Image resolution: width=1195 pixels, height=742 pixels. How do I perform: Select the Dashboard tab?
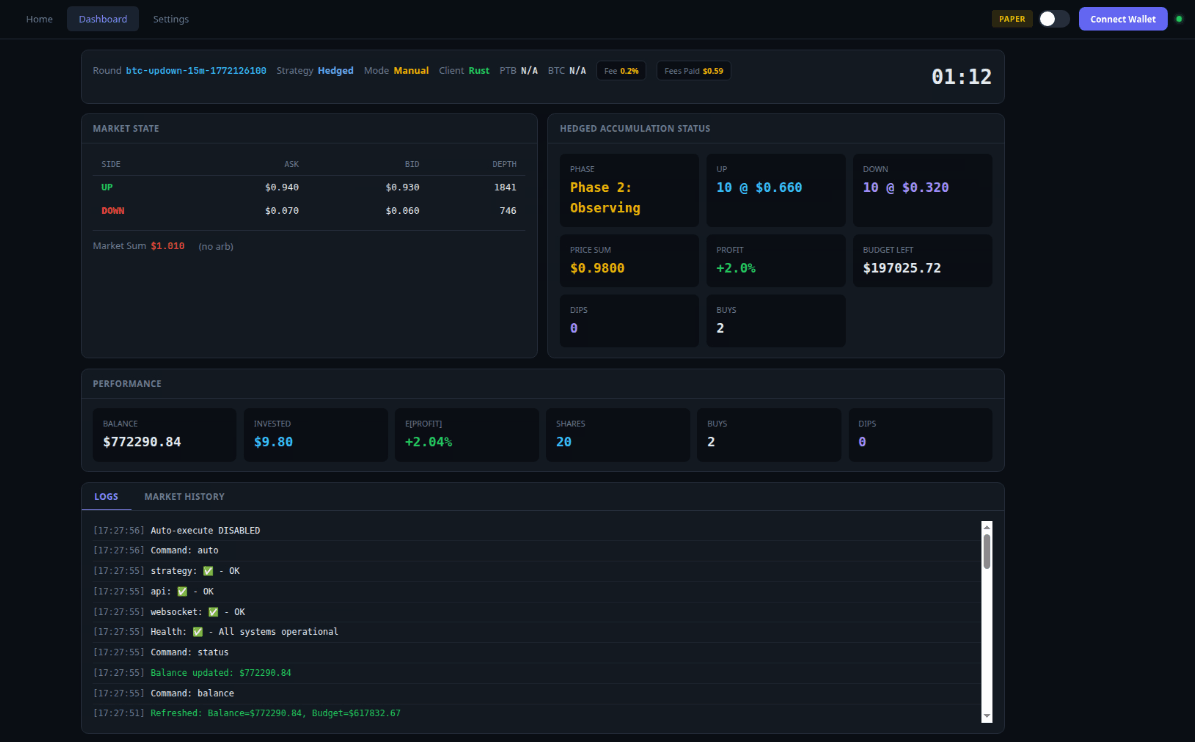click(102, 18)
